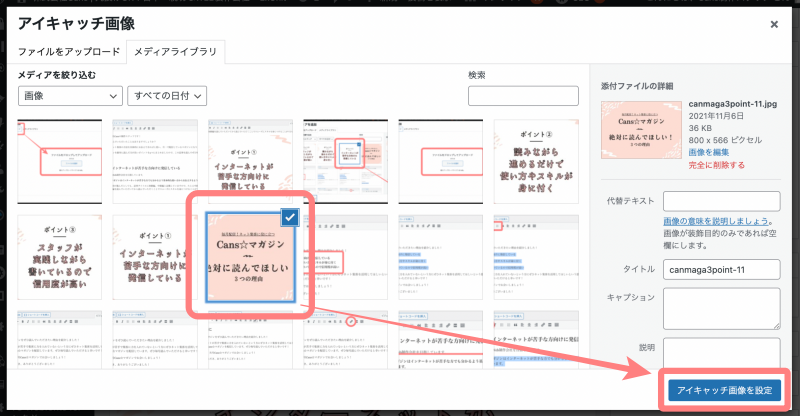Select the メディアライブラリ tab
The width and height of the screenshot is (800, 416).
175,52
